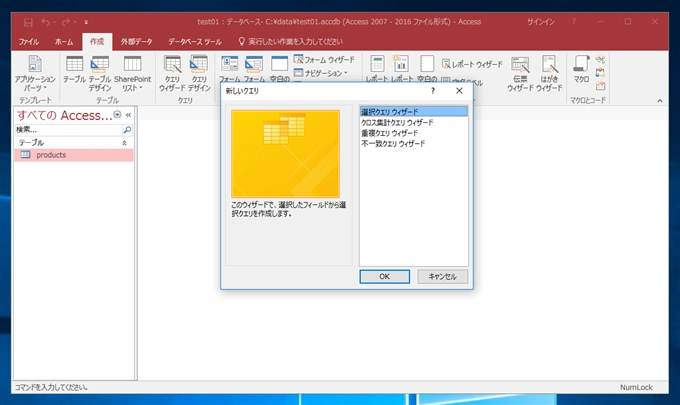Click the フォーム (Form) ribbon icon

pos(229,68)
